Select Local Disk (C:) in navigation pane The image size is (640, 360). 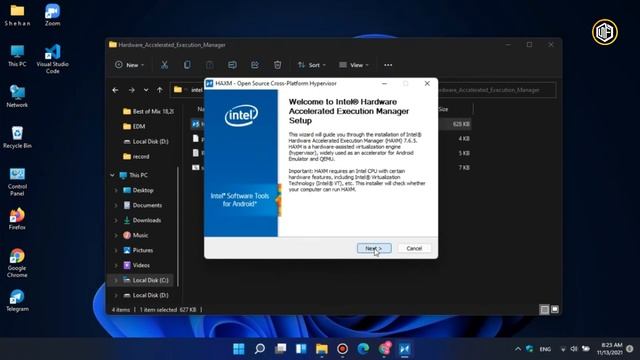pyautogui.click(x=146, y=280)
